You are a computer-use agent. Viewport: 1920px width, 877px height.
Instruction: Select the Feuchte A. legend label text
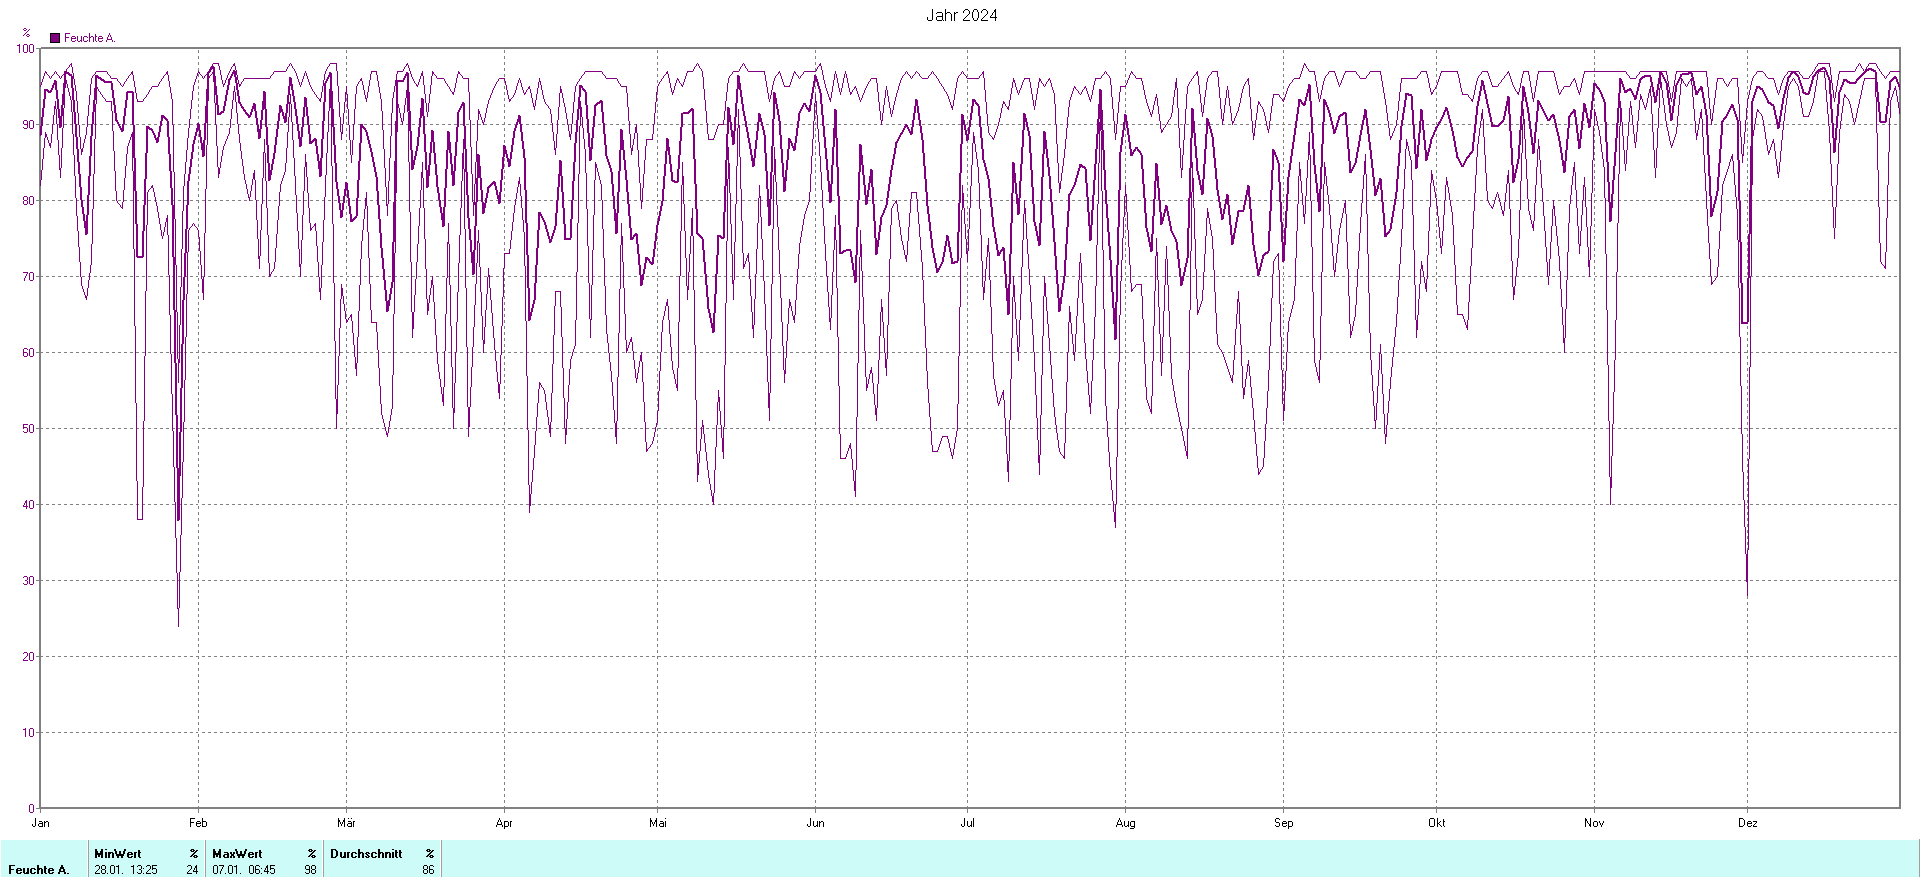click(90, 38)
